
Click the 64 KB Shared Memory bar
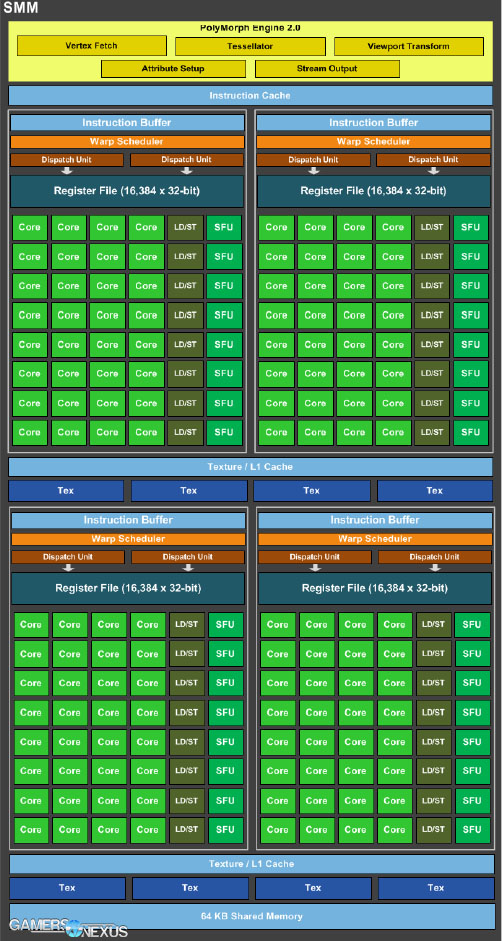[251, 916]
